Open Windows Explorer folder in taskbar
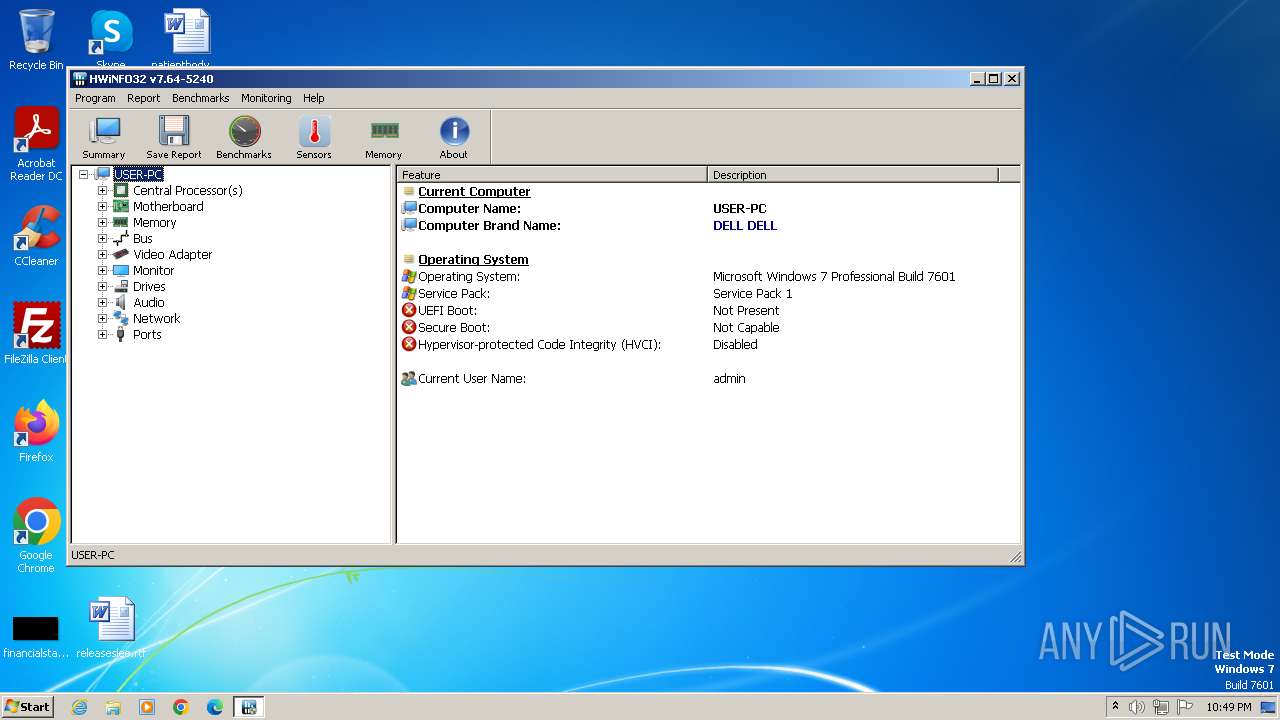This screenshot has height=720, width=1280. [x=113, y=707]
